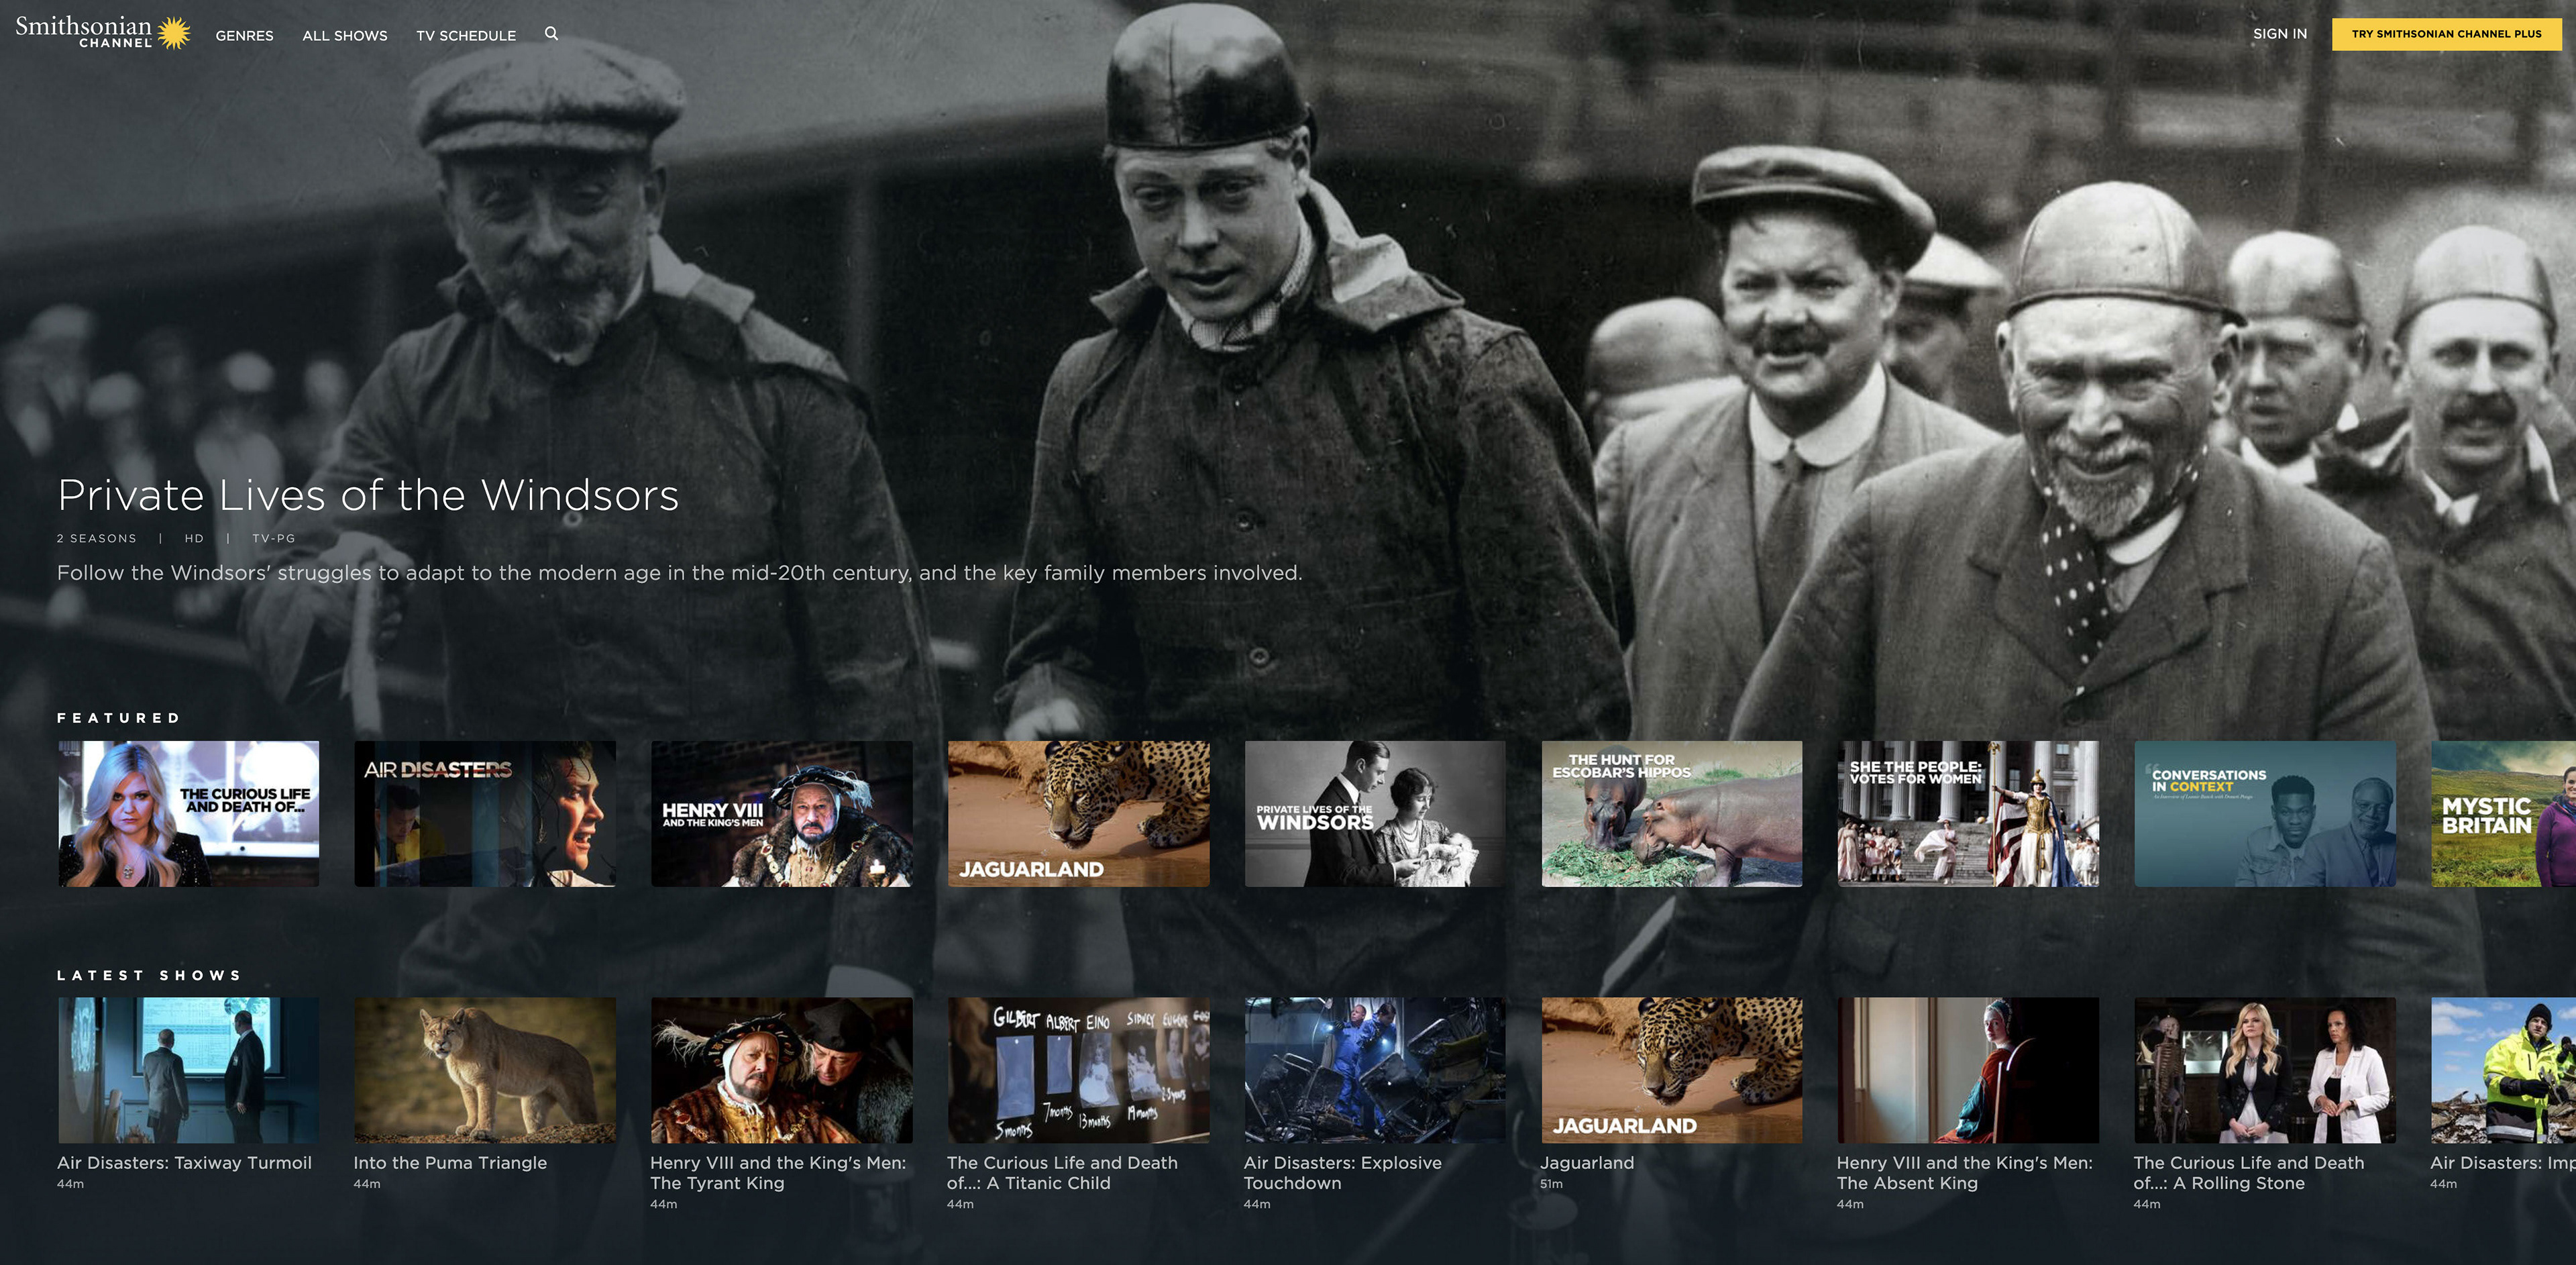2576x1265 pixels.
Task: Open the search magnifier icon
Action: coord(551,34)
